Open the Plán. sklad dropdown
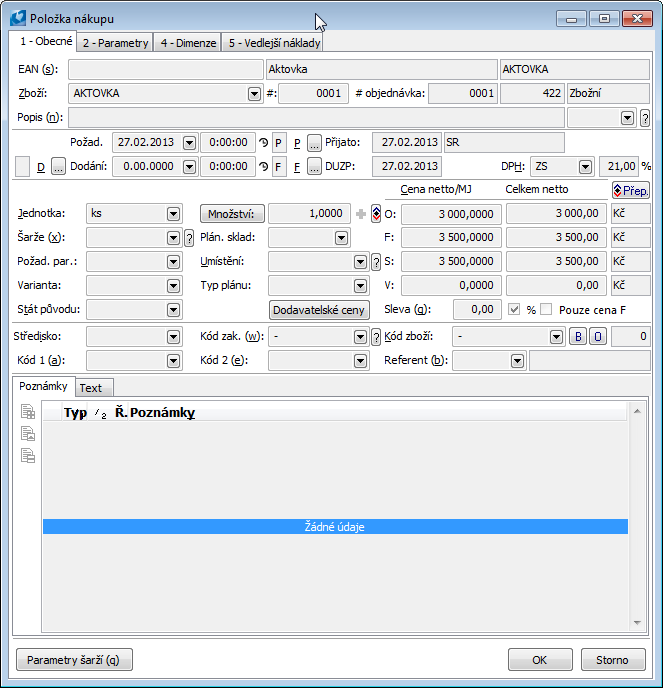Viewport: 663px width, 688px height. [x=341, y=238]
